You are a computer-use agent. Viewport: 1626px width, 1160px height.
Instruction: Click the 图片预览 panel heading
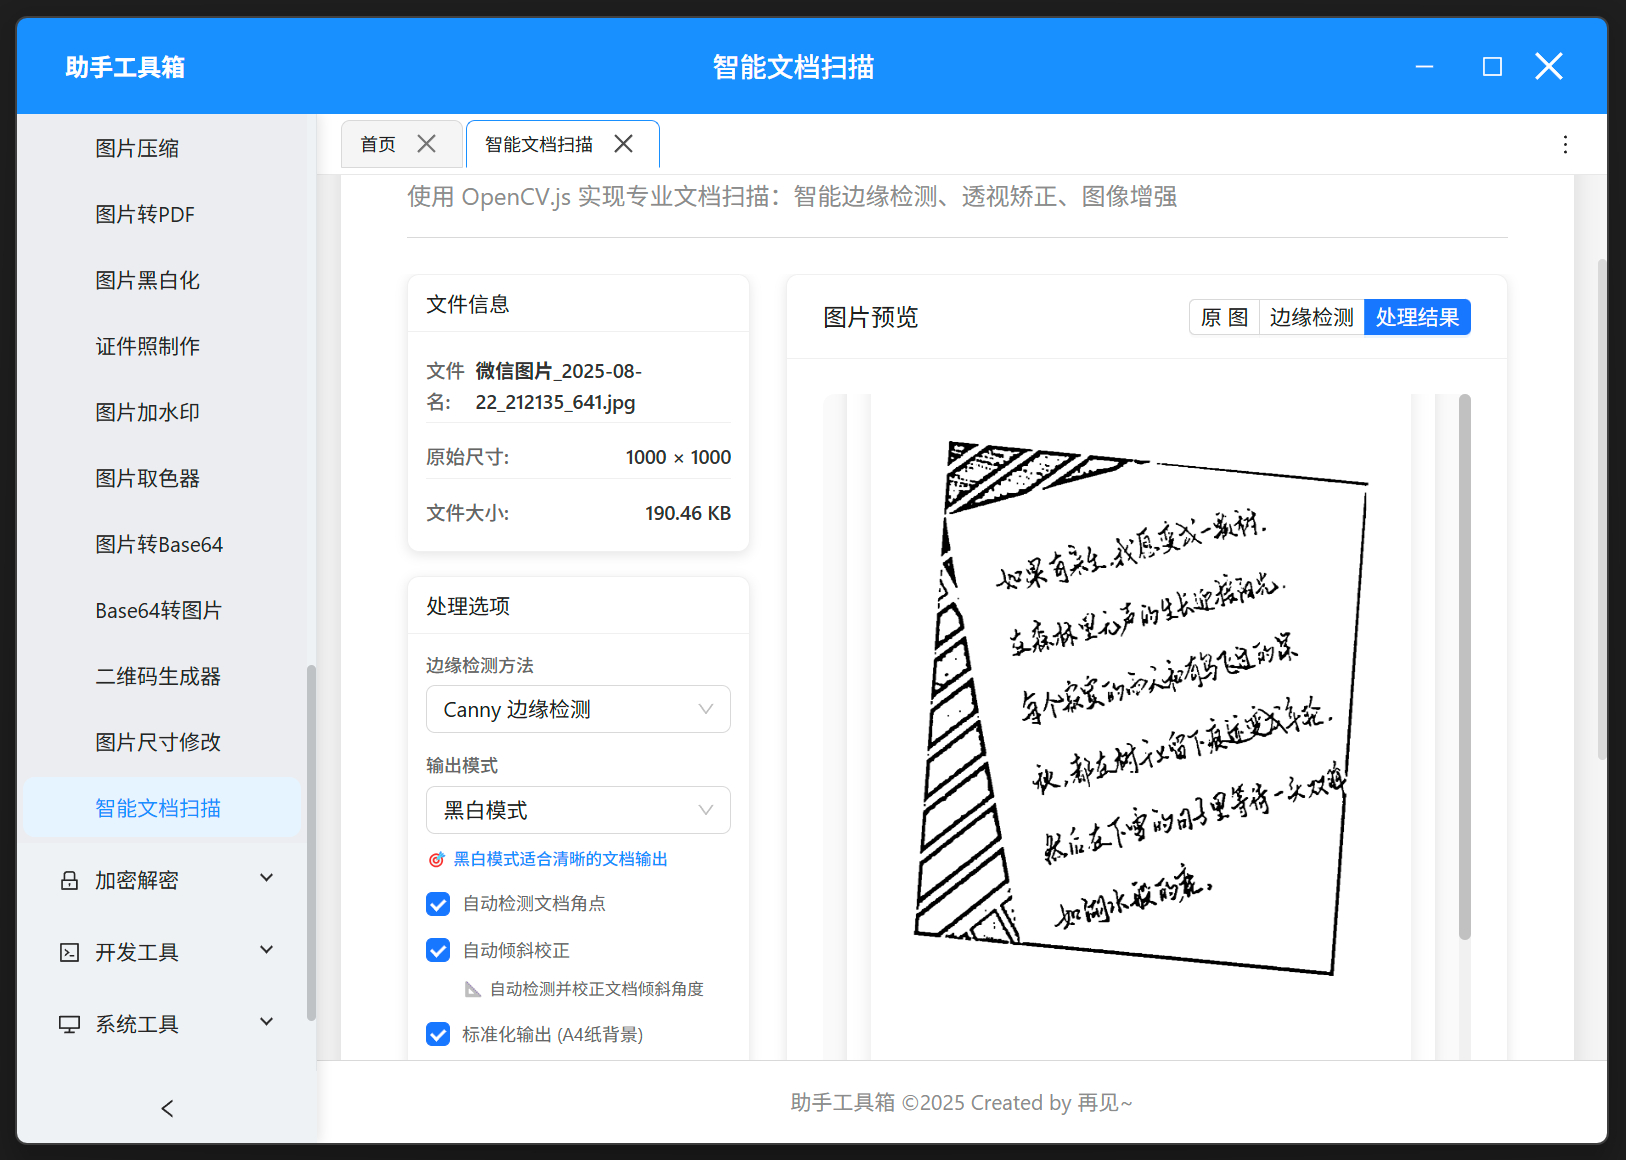pyautogui.click(x=870, y=317)
